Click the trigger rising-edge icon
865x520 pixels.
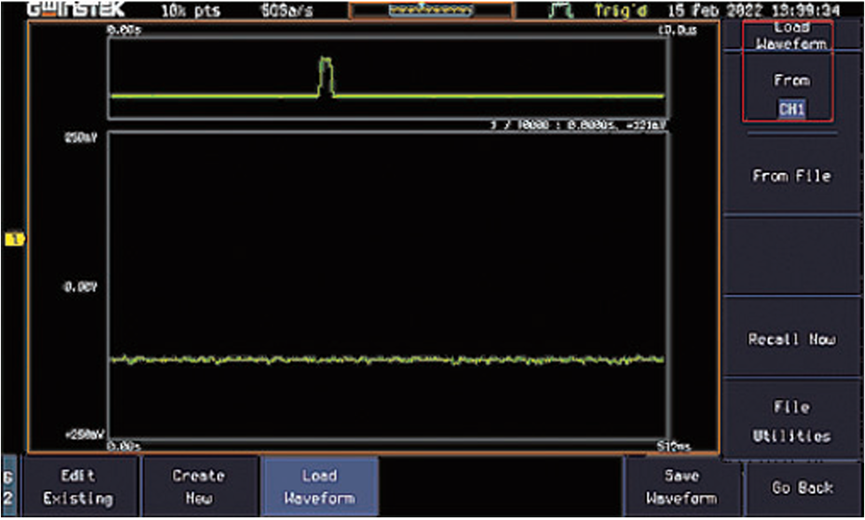point(561,10)
